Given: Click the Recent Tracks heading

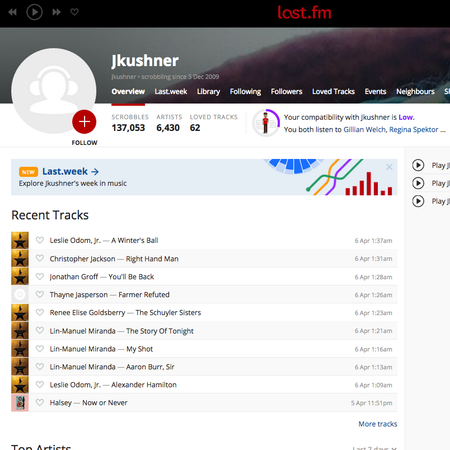Looking at the screenshot, I should click(50, 215).
